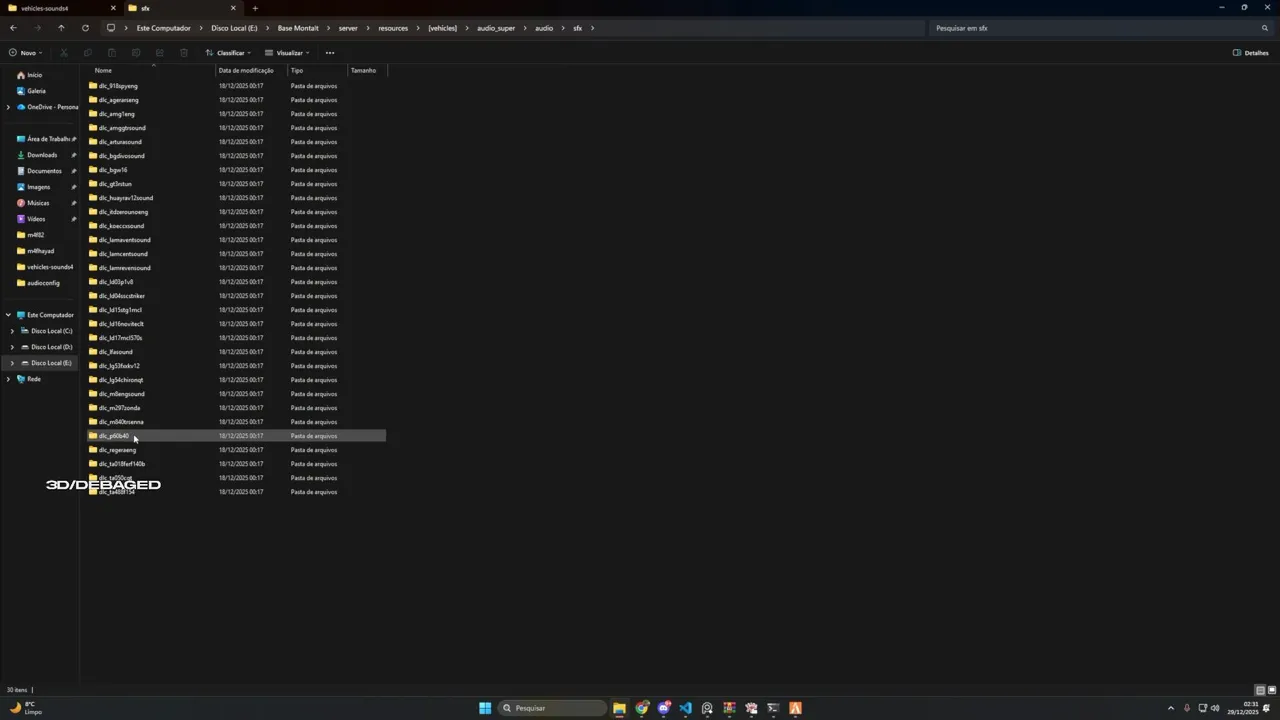Expand Disco Local (D:) in sidebar
The height and width of the screenshot is (720, 1280).
click(12, 347)
